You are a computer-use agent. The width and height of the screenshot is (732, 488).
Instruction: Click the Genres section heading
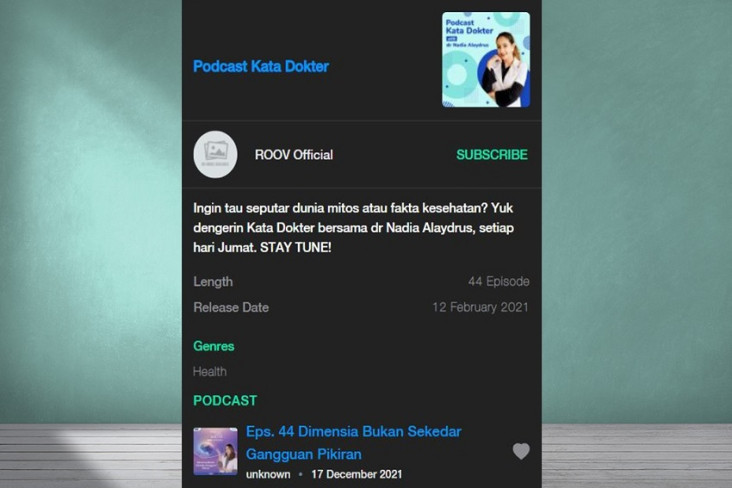pyautogui.click(x=214, y=346)
